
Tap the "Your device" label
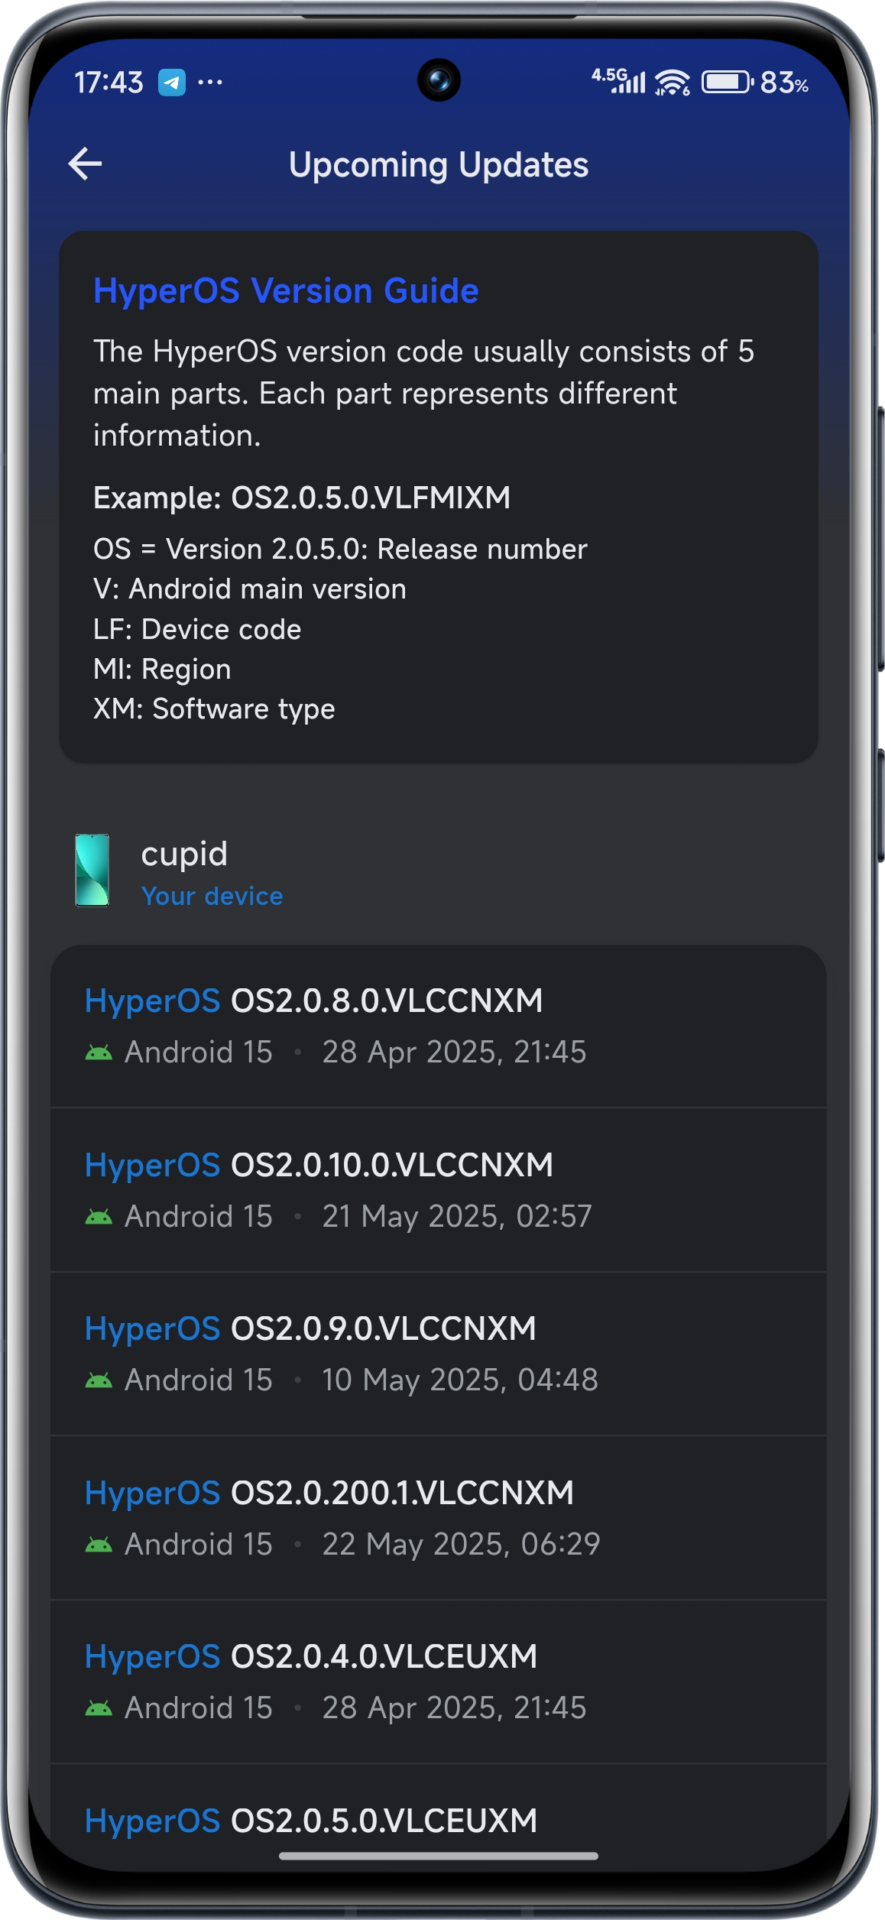[x=212, y=896]
